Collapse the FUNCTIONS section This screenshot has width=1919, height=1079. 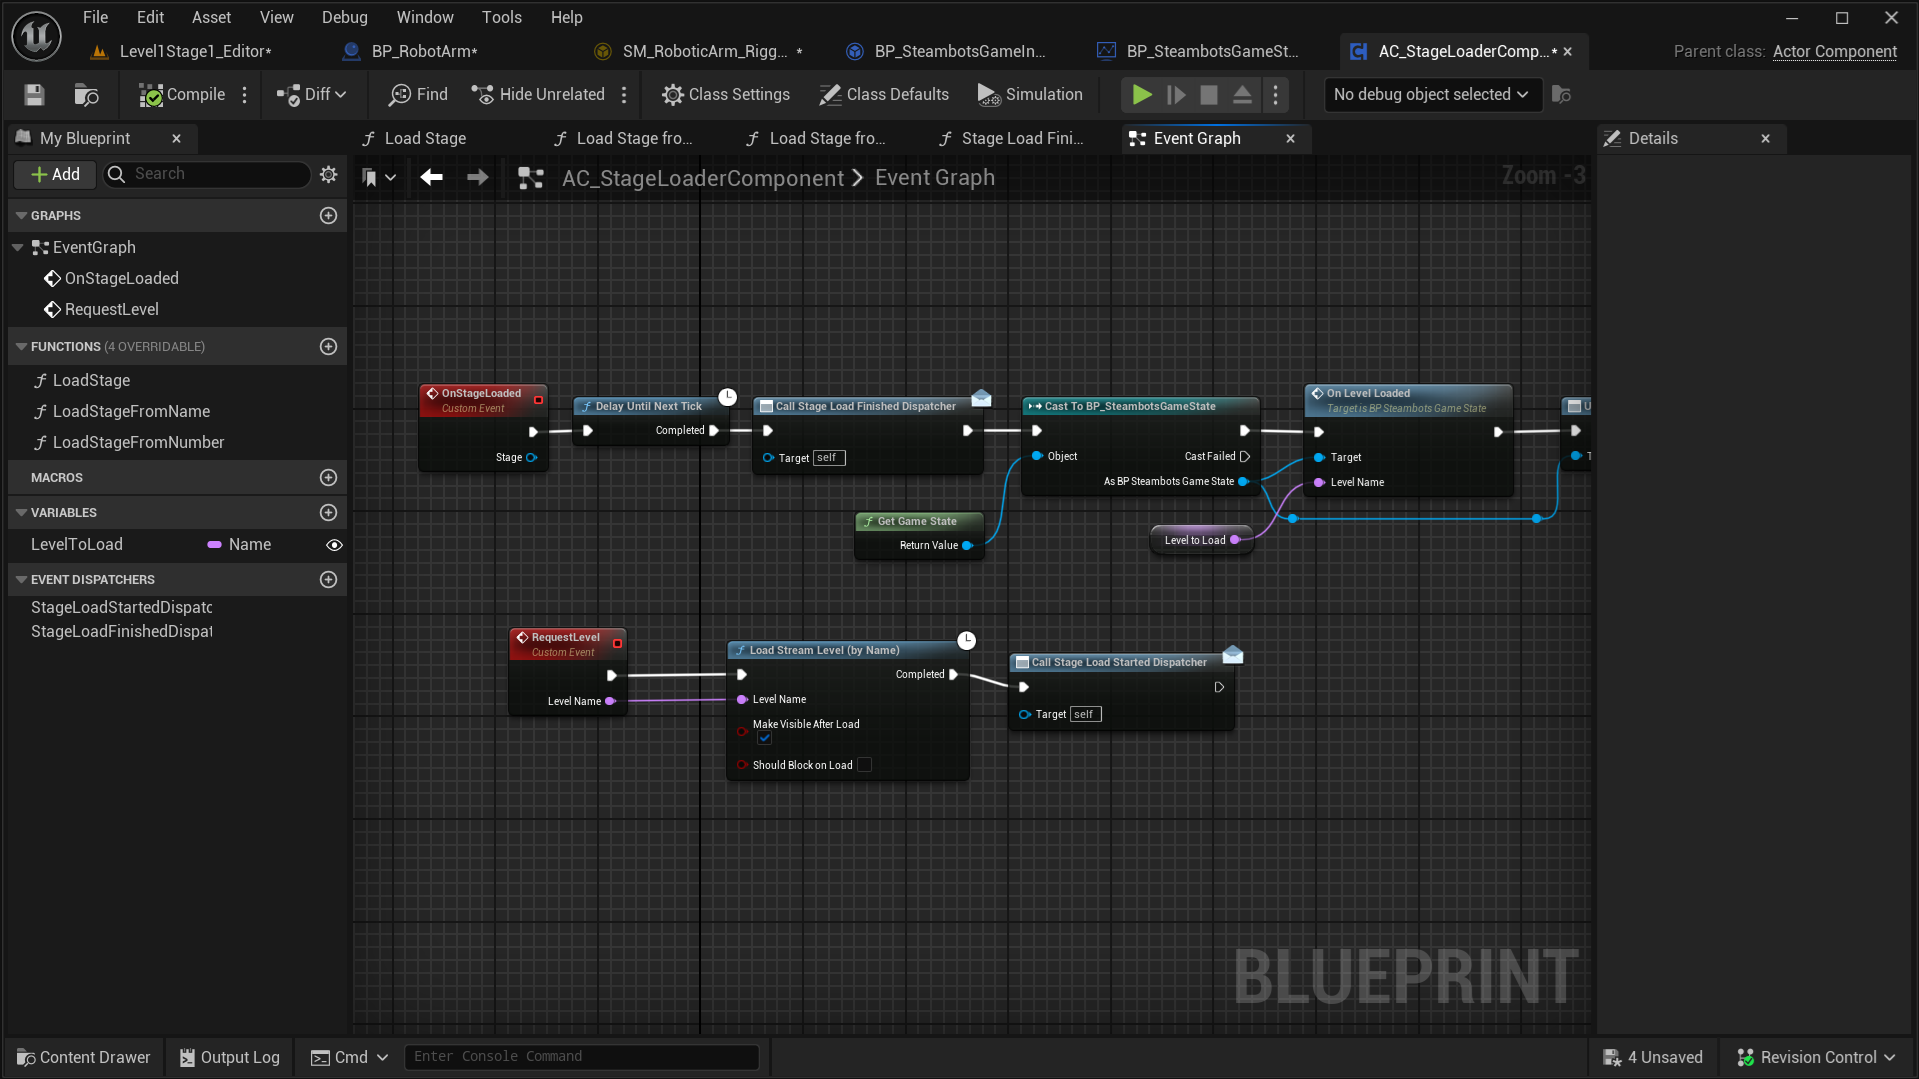click(x=21, y=346)
